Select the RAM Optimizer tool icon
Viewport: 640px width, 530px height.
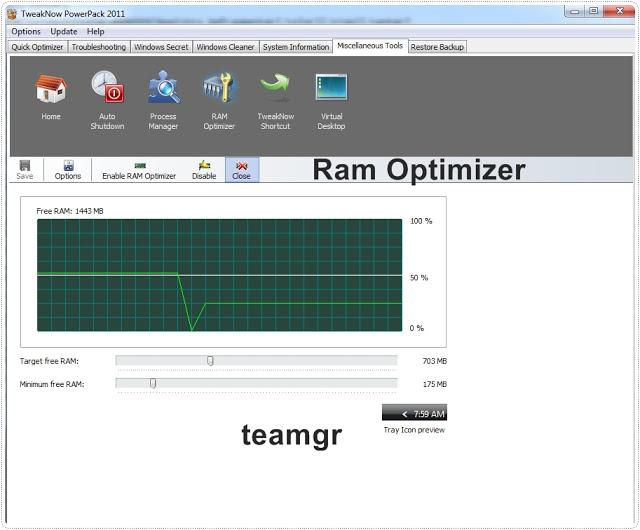coord(219,87)
